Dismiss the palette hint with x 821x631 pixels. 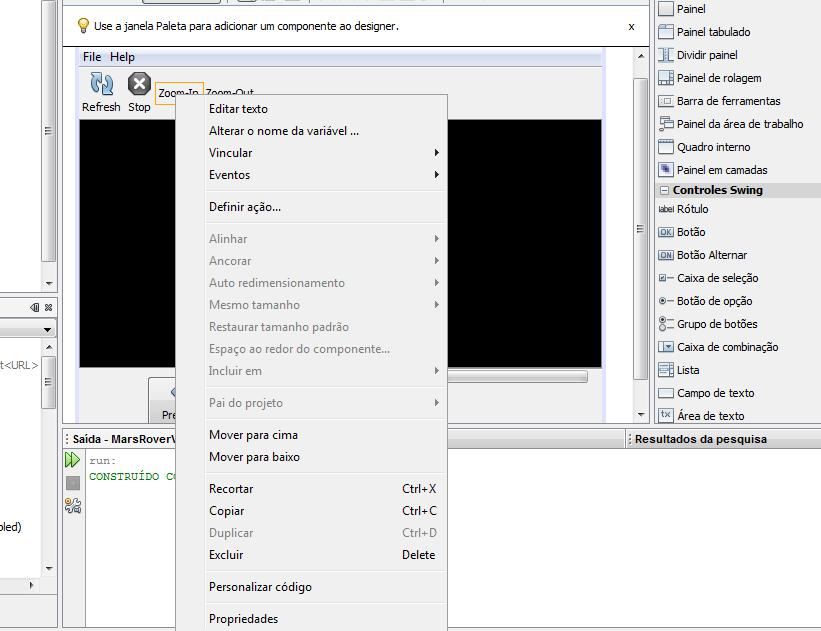click(631, 27)
